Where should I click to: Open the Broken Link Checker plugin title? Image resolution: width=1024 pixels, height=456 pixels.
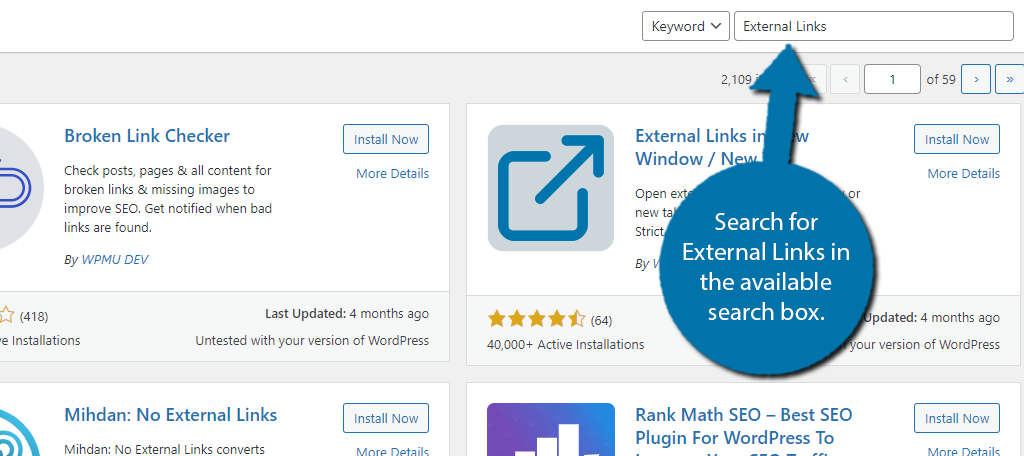pos(147,136)
